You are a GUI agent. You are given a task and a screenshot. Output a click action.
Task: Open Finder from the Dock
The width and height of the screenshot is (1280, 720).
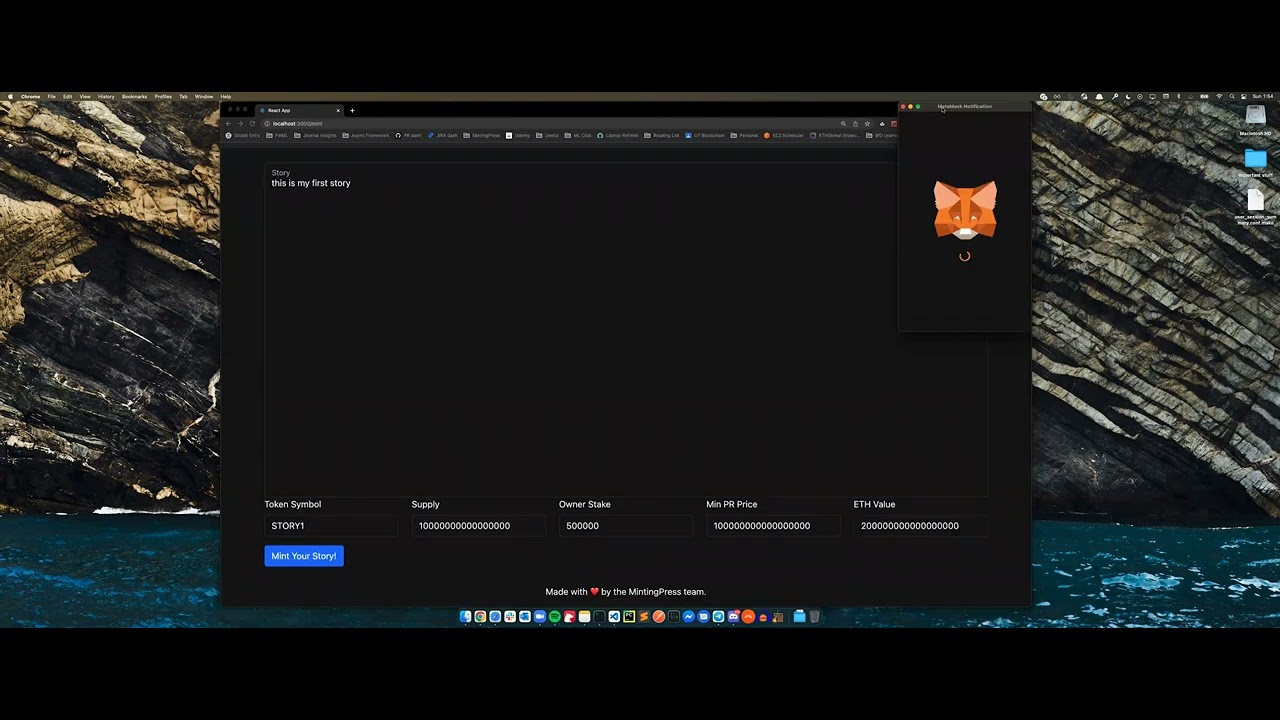465,617
